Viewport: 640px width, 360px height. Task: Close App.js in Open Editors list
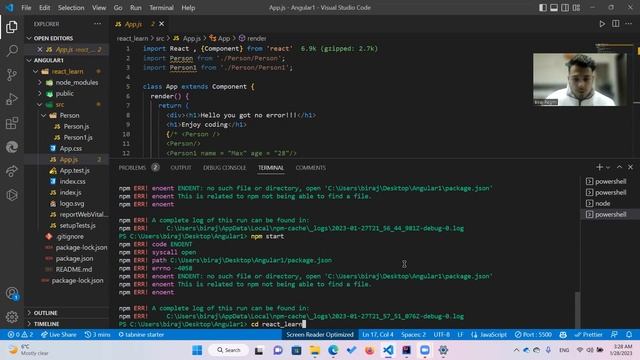point(40,49)
